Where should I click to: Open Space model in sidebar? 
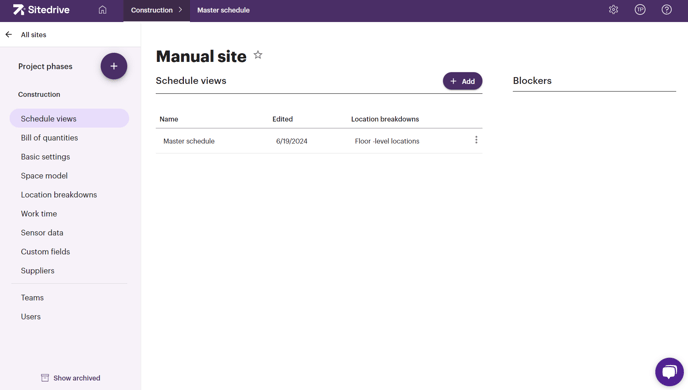44,176
